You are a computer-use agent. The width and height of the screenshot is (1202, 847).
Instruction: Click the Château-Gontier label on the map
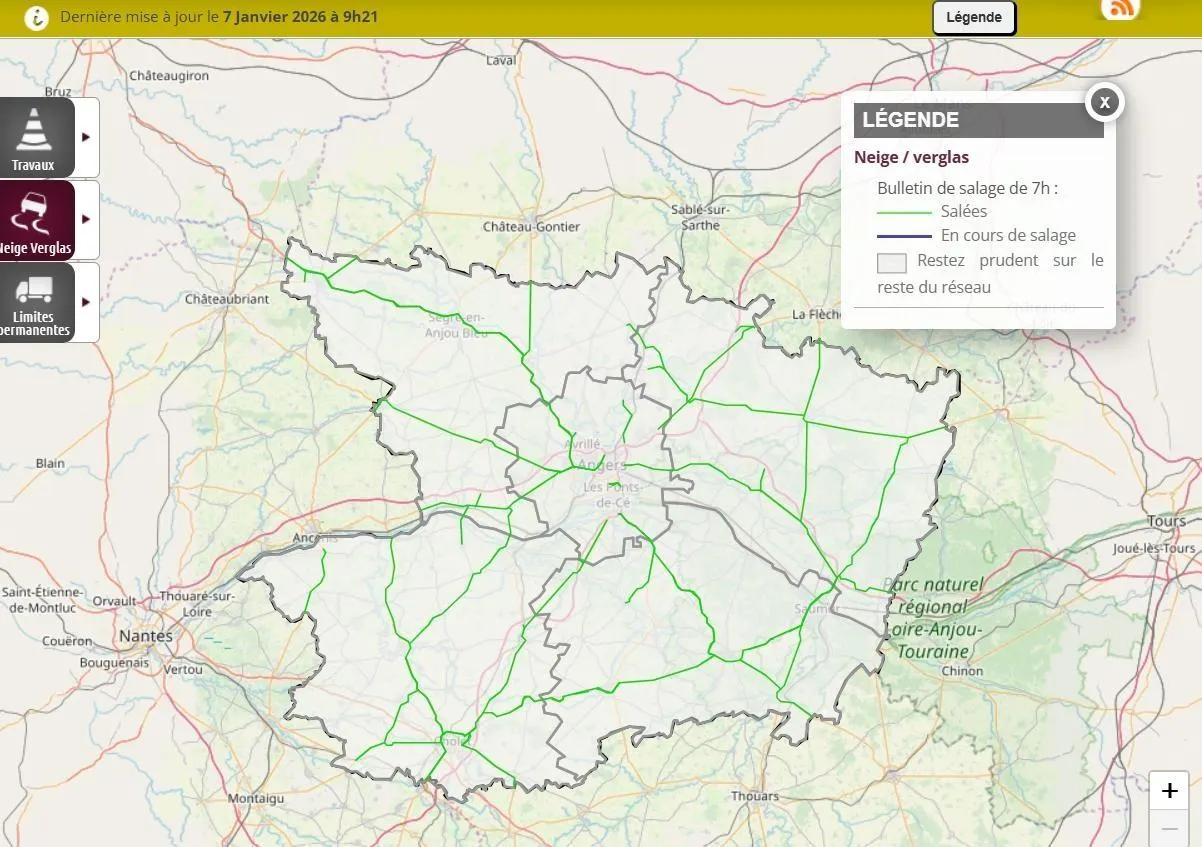(531, 227)
